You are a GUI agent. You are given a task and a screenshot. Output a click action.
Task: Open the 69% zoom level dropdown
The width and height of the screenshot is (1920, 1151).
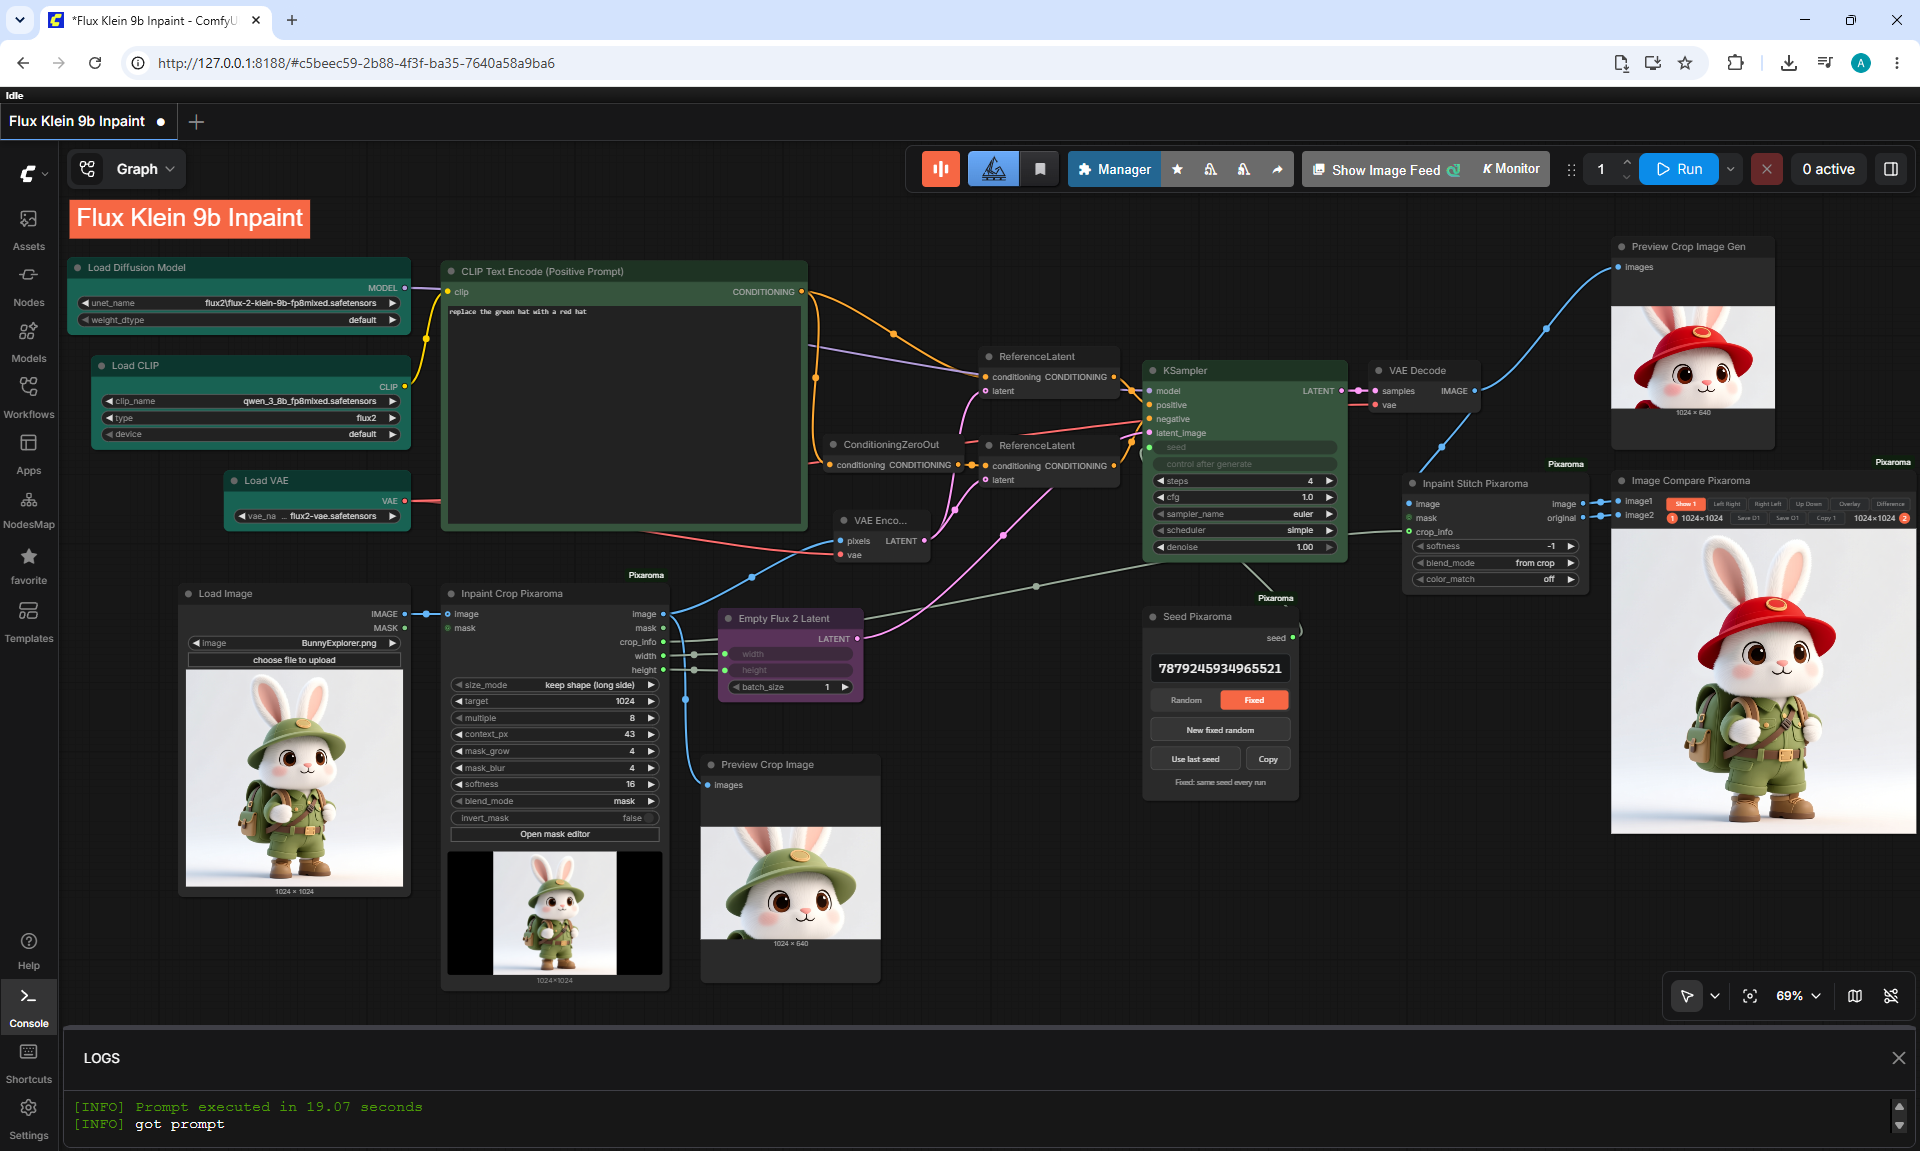1798,996
